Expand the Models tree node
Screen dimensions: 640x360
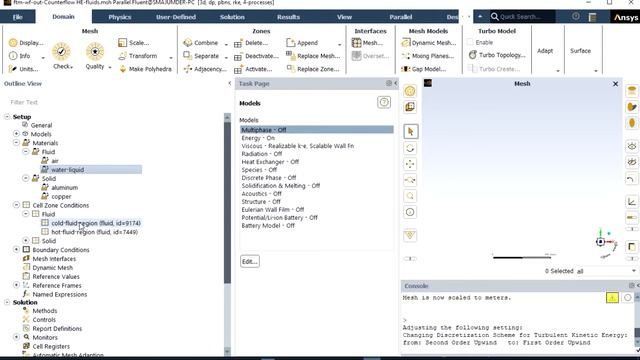16,133
